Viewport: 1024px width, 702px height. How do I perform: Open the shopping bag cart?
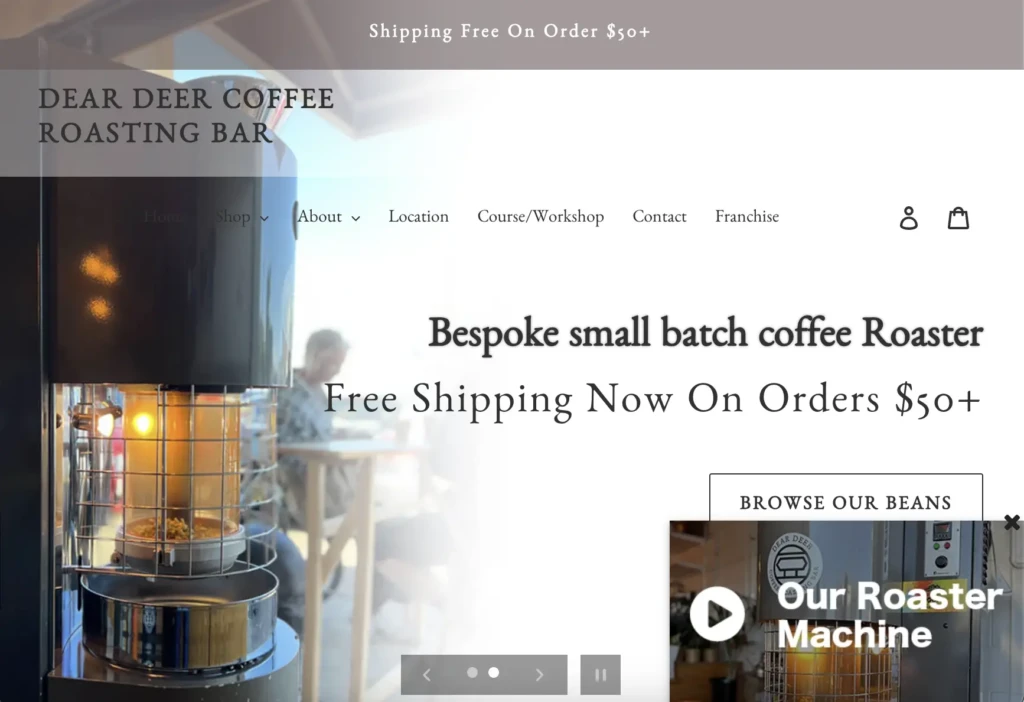point(958,217)
